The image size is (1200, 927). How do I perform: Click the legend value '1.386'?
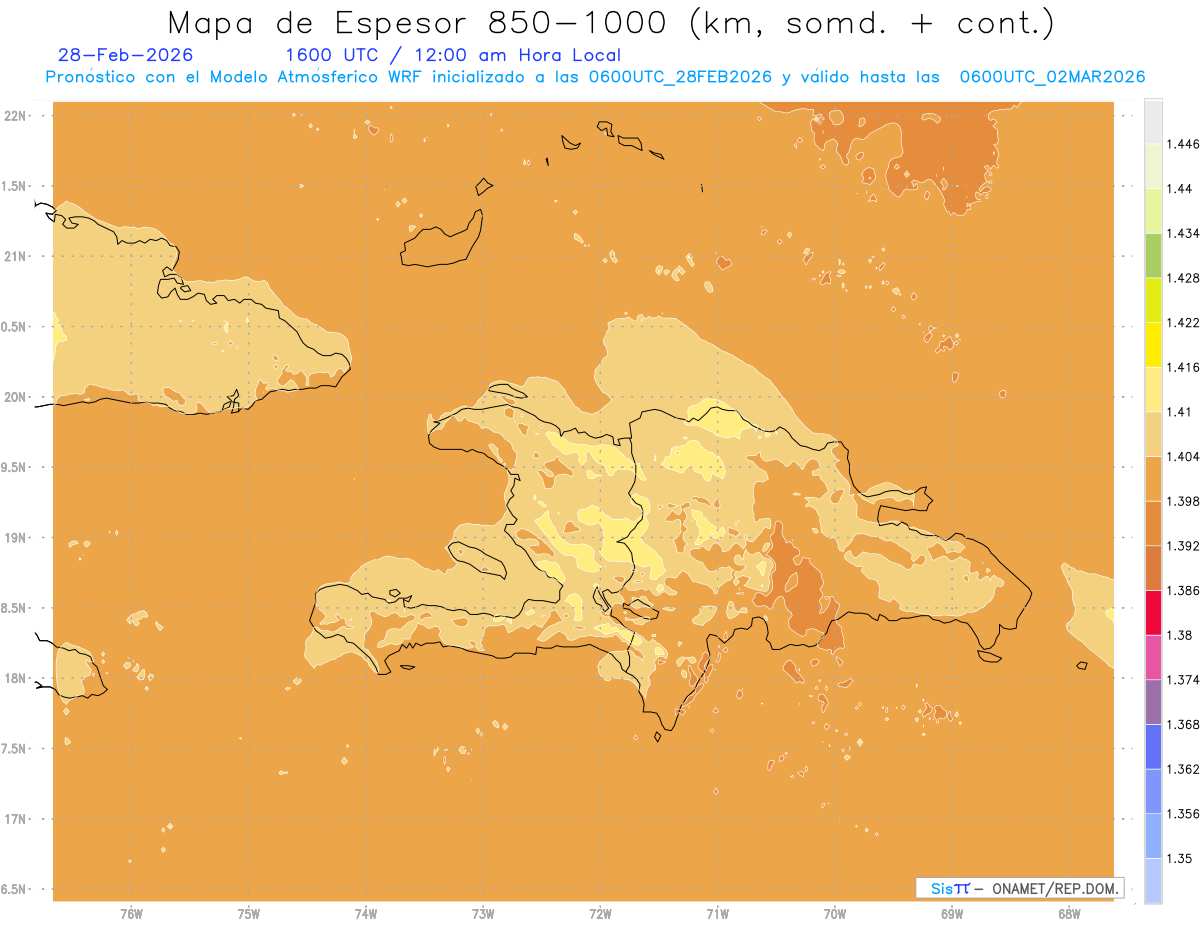point(1183,590)
